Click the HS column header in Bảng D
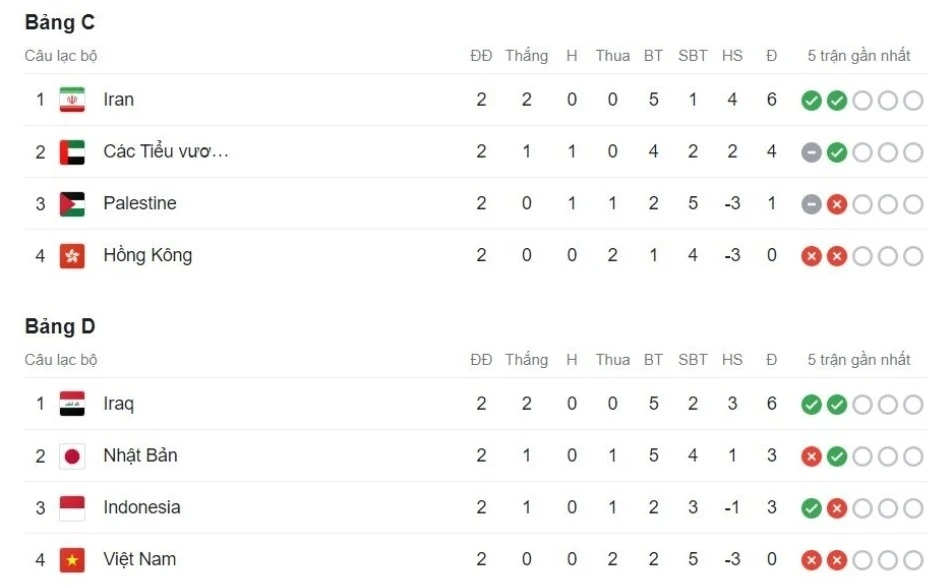Viewport: 952px width, 587px height. coord(732,360)
